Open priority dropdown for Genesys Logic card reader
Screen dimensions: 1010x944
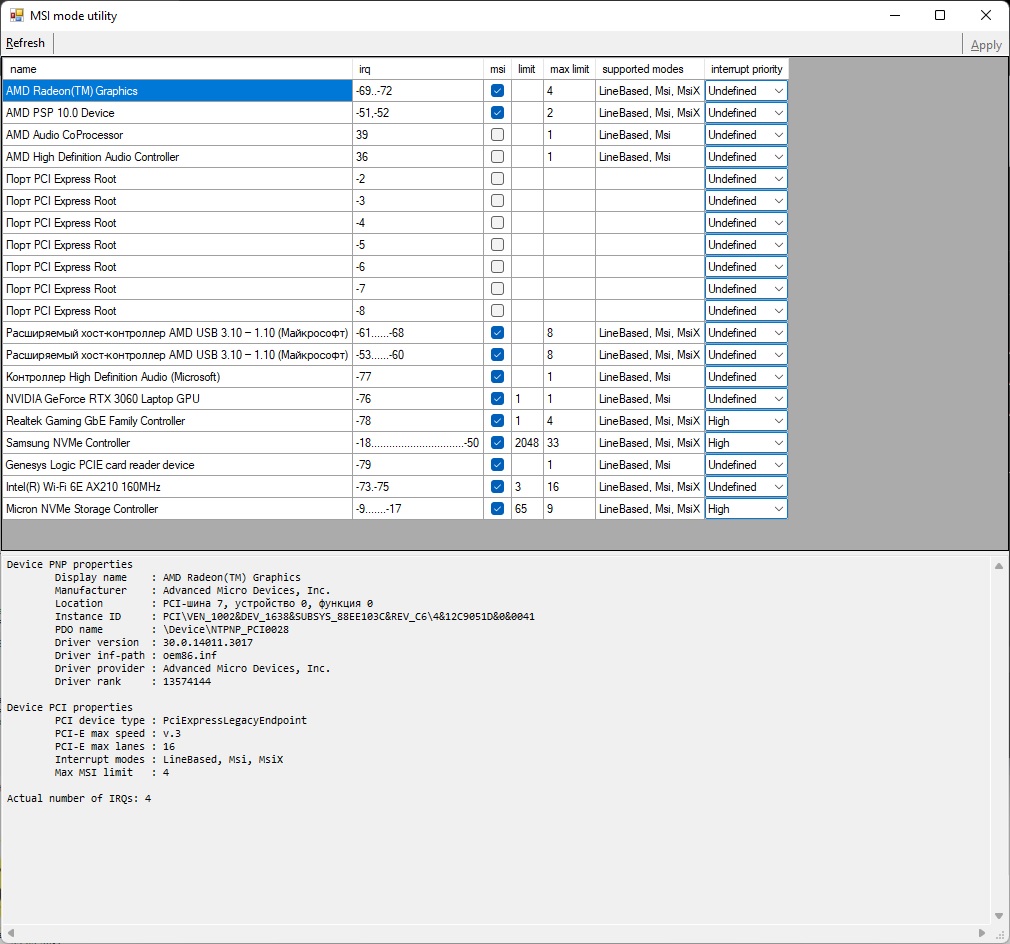click(746, 465)
